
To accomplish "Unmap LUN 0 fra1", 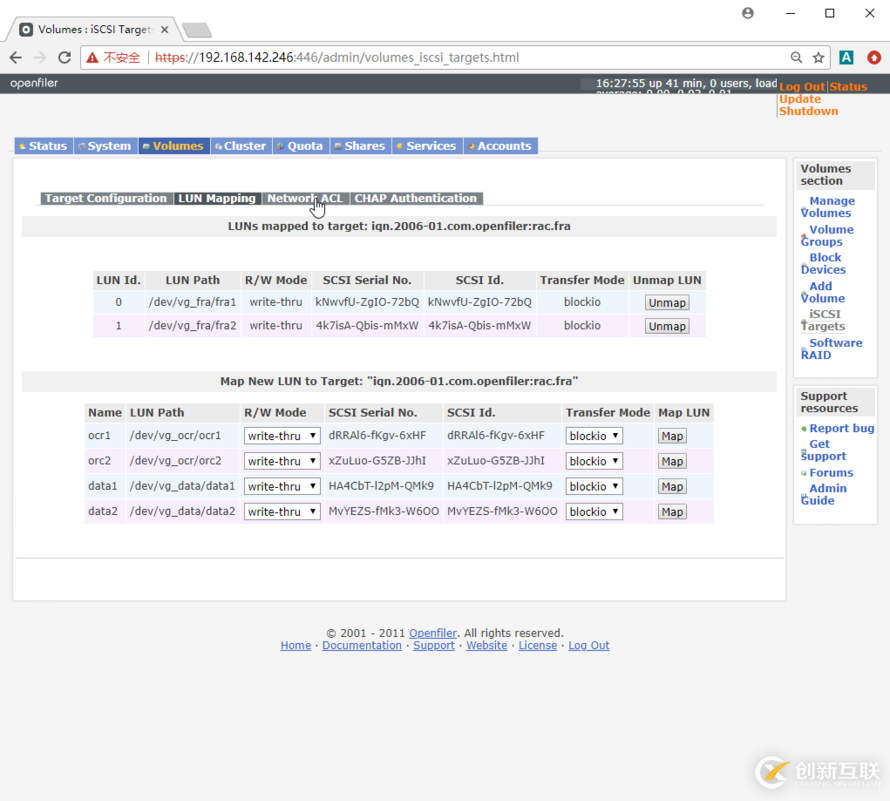I will (666, 302).
